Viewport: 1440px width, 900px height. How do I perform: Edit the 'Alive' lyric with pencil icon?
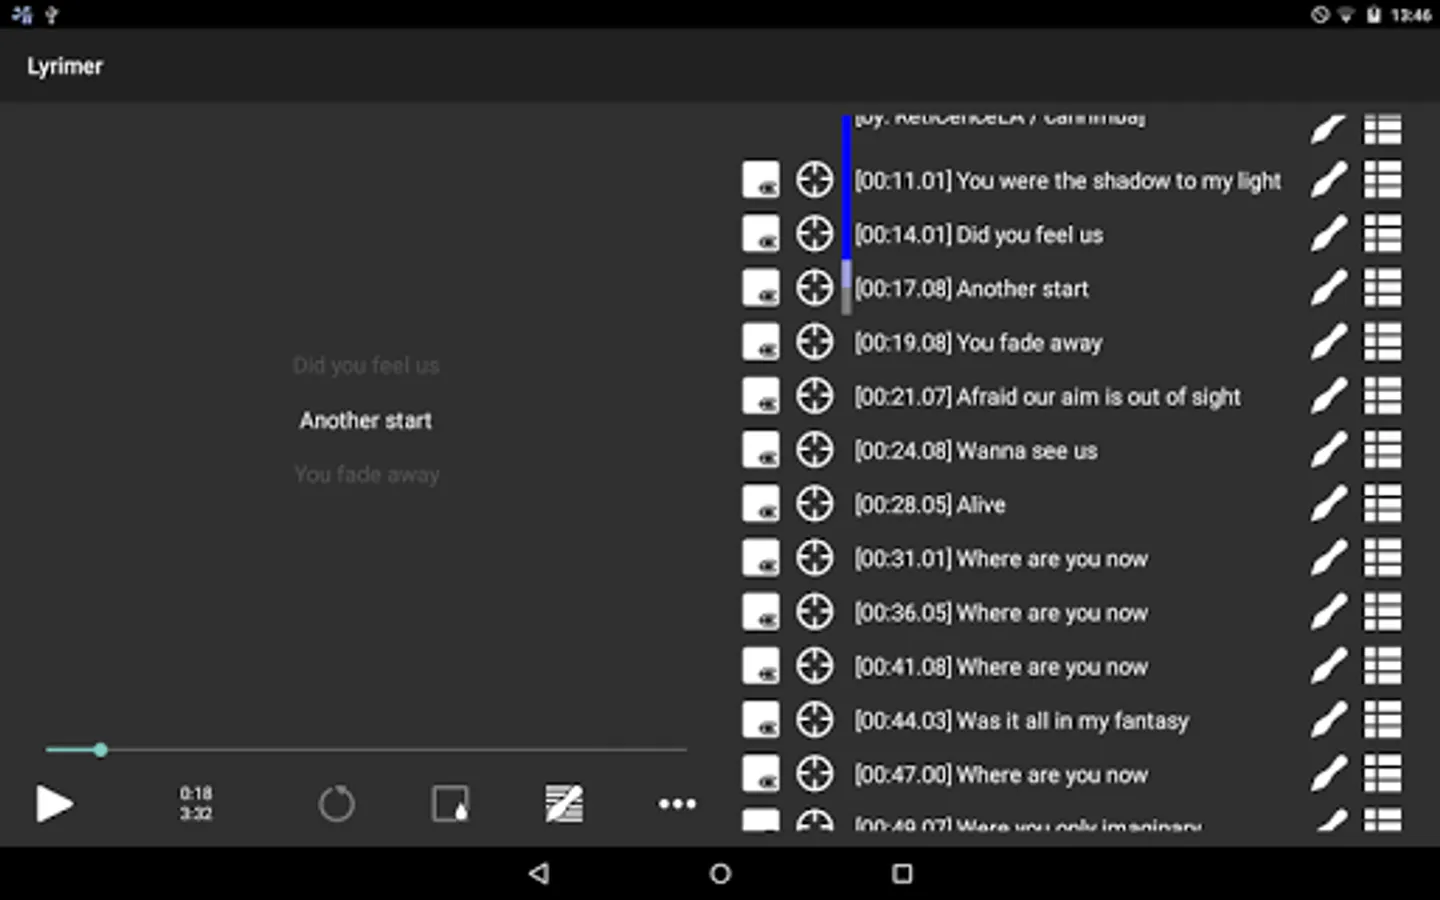coord(1328,505)
